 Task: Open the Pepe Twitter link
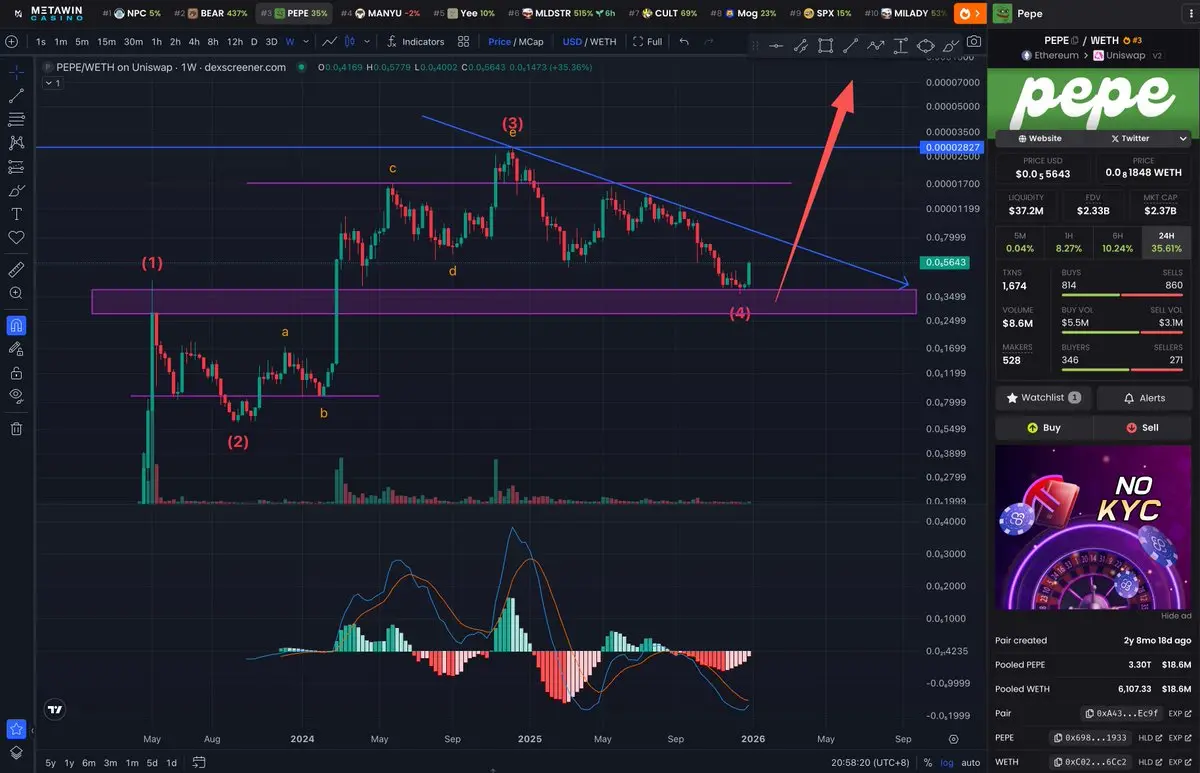coord(1130,138)
